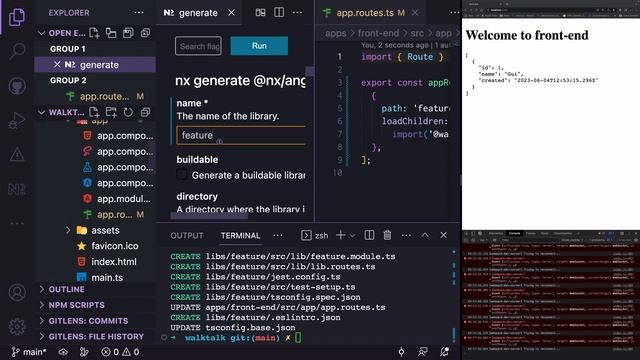Open terminal views and more actions ellipsis
The image size is (640, 360).
(x=406, y=235)
